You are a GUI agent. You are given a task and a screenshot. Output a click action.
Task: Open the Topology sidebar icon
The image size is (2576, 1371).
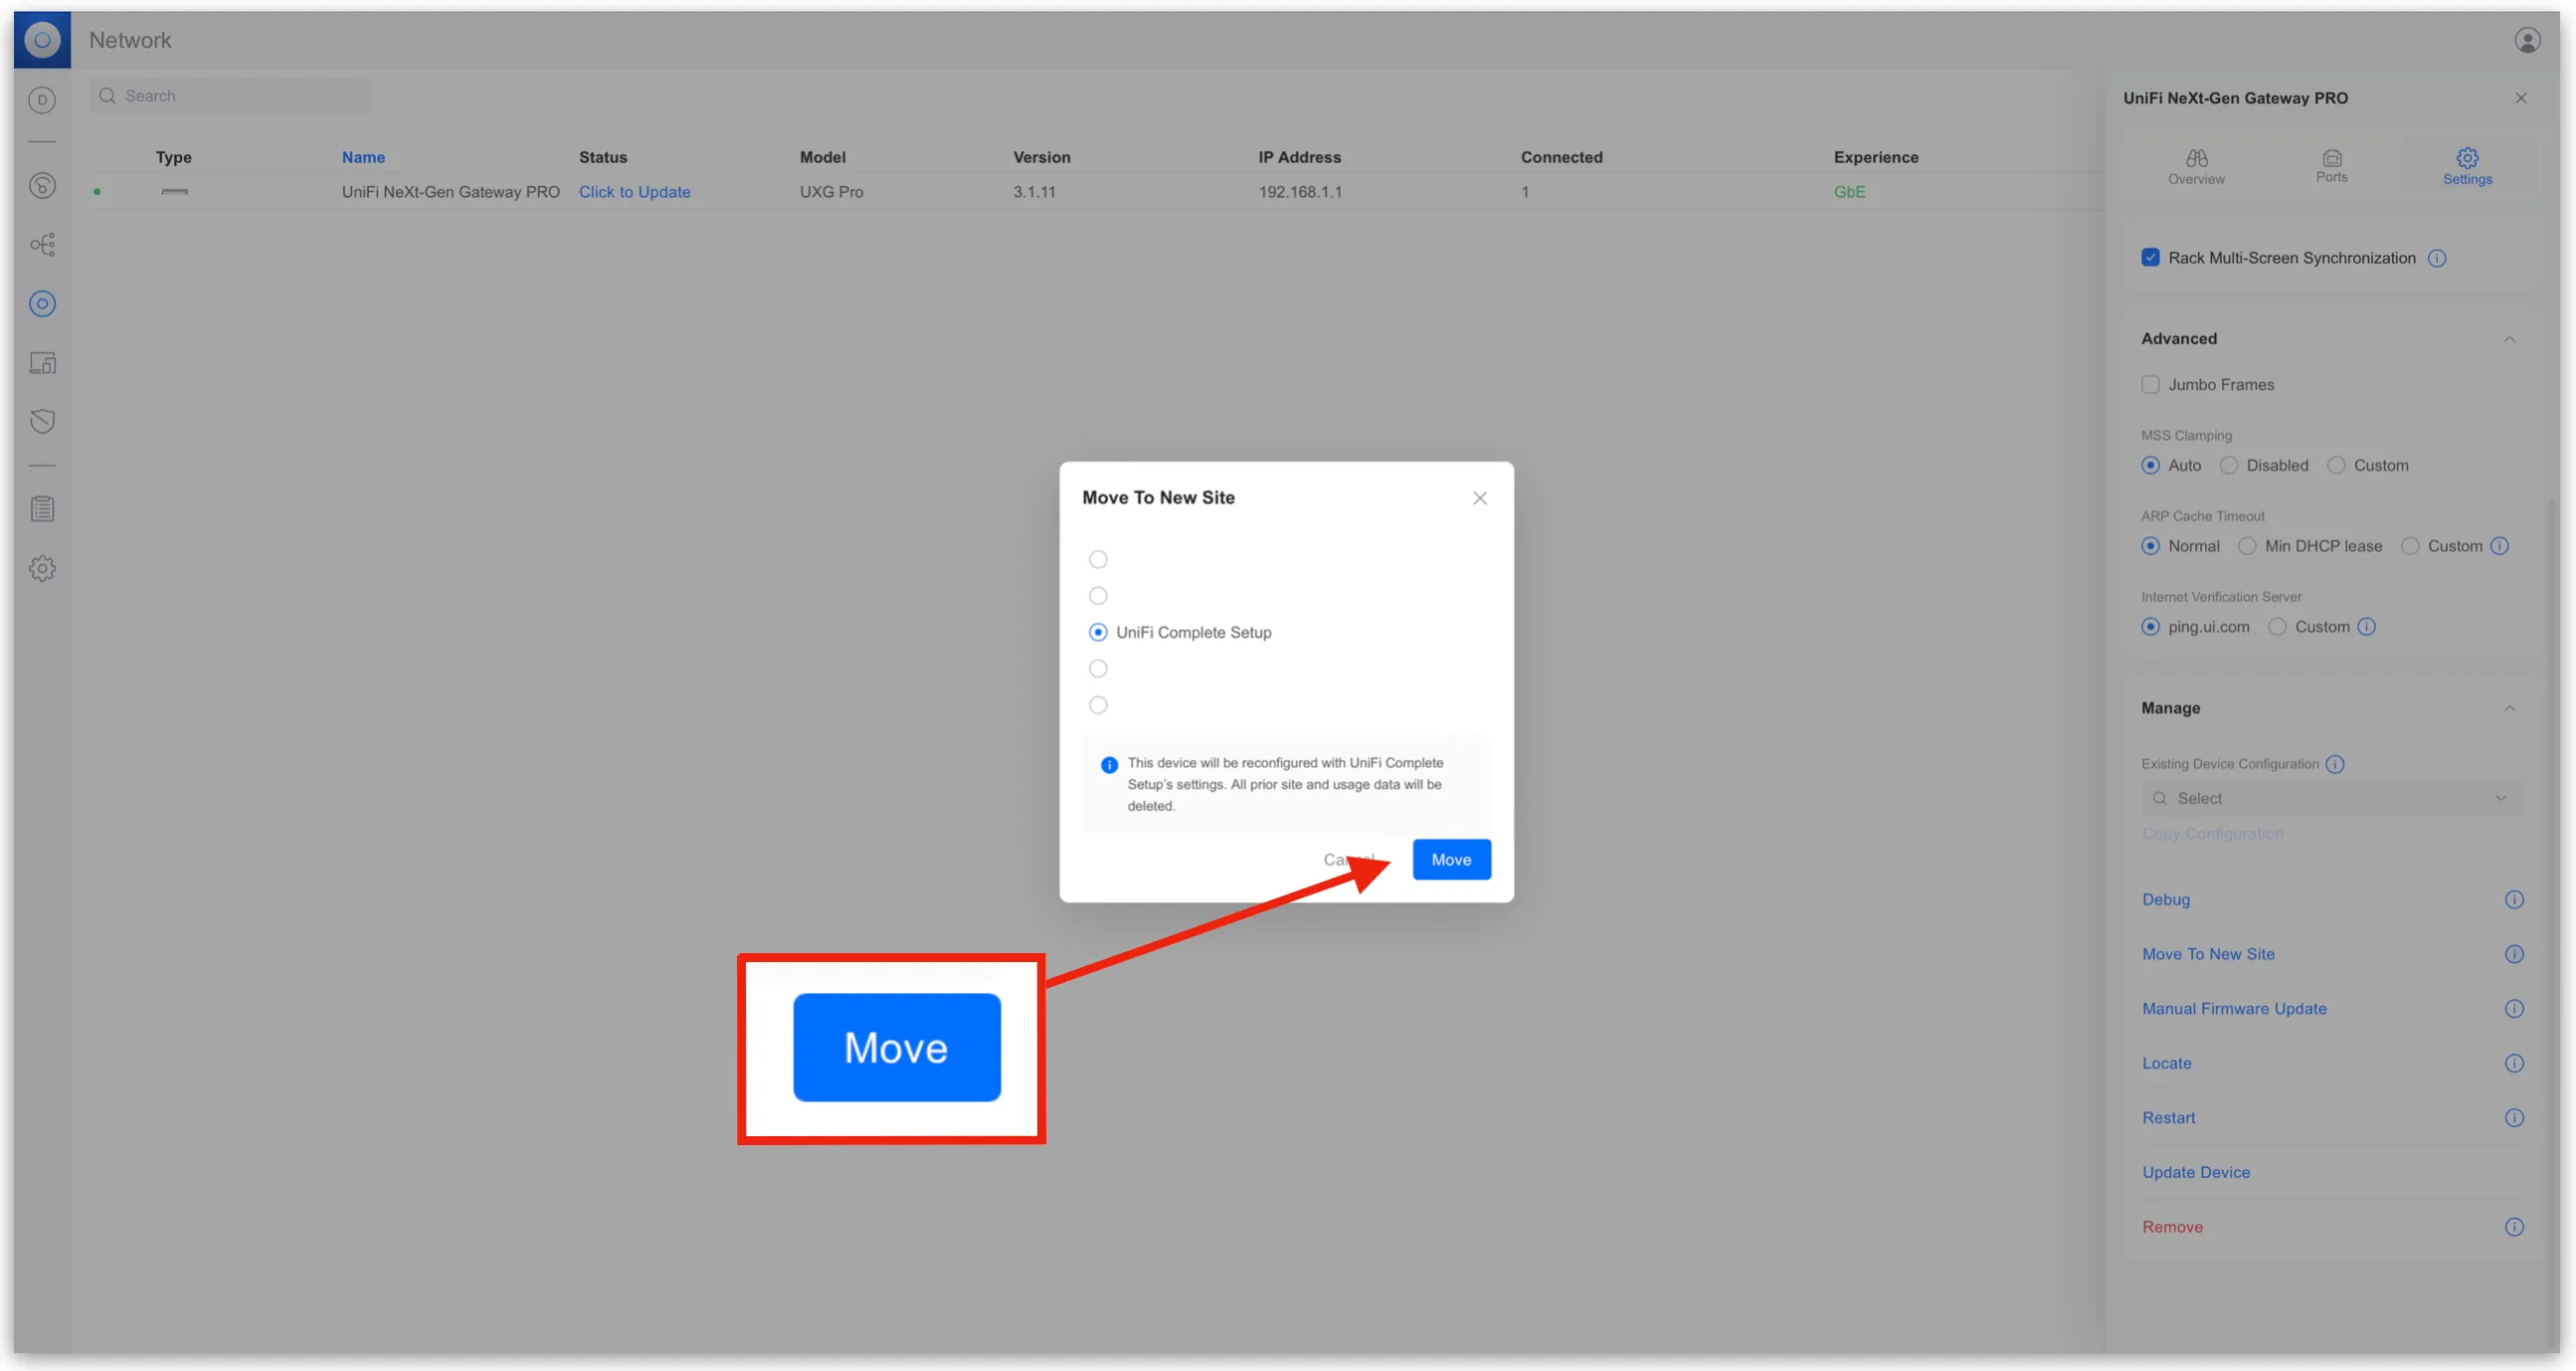[x=42, y=245]
